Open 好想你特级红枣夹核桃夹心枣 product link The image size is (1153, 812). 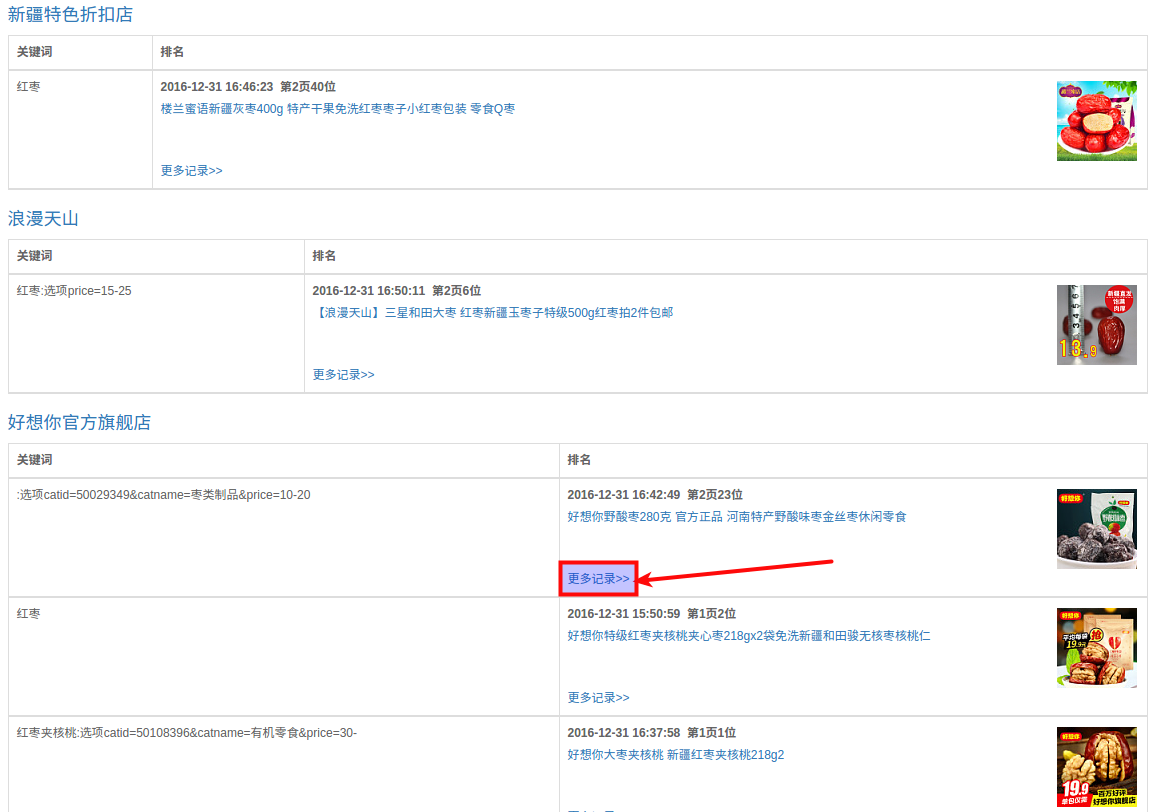(749, 636)
